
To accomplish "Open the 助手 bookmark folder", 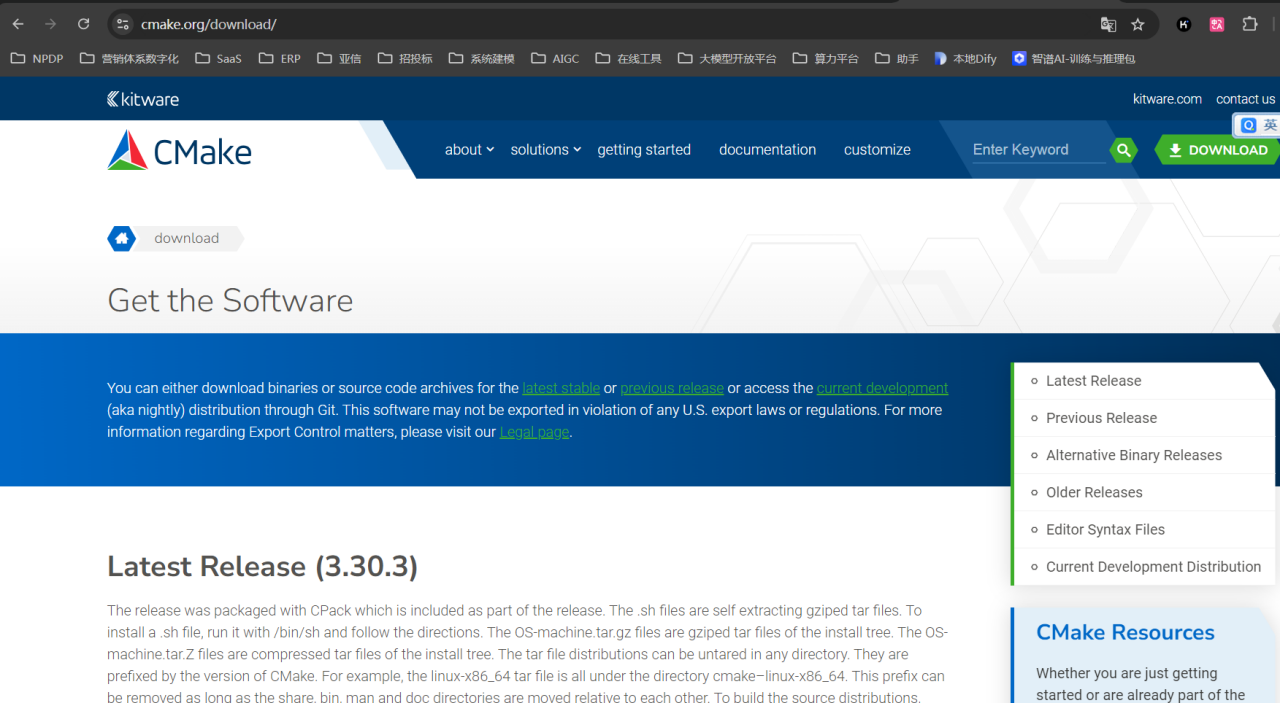I will coord(897,59).
